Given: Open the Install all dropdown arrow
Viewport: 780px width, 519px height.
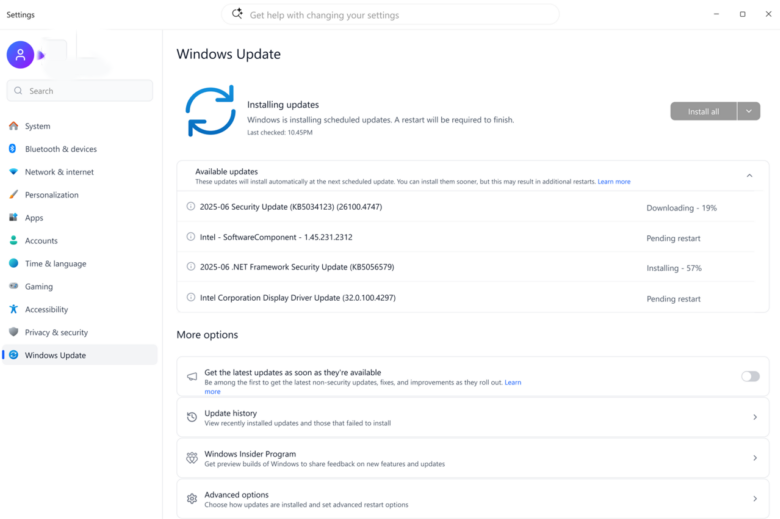Looking at the screenshot, I should [x=749, y=111].
